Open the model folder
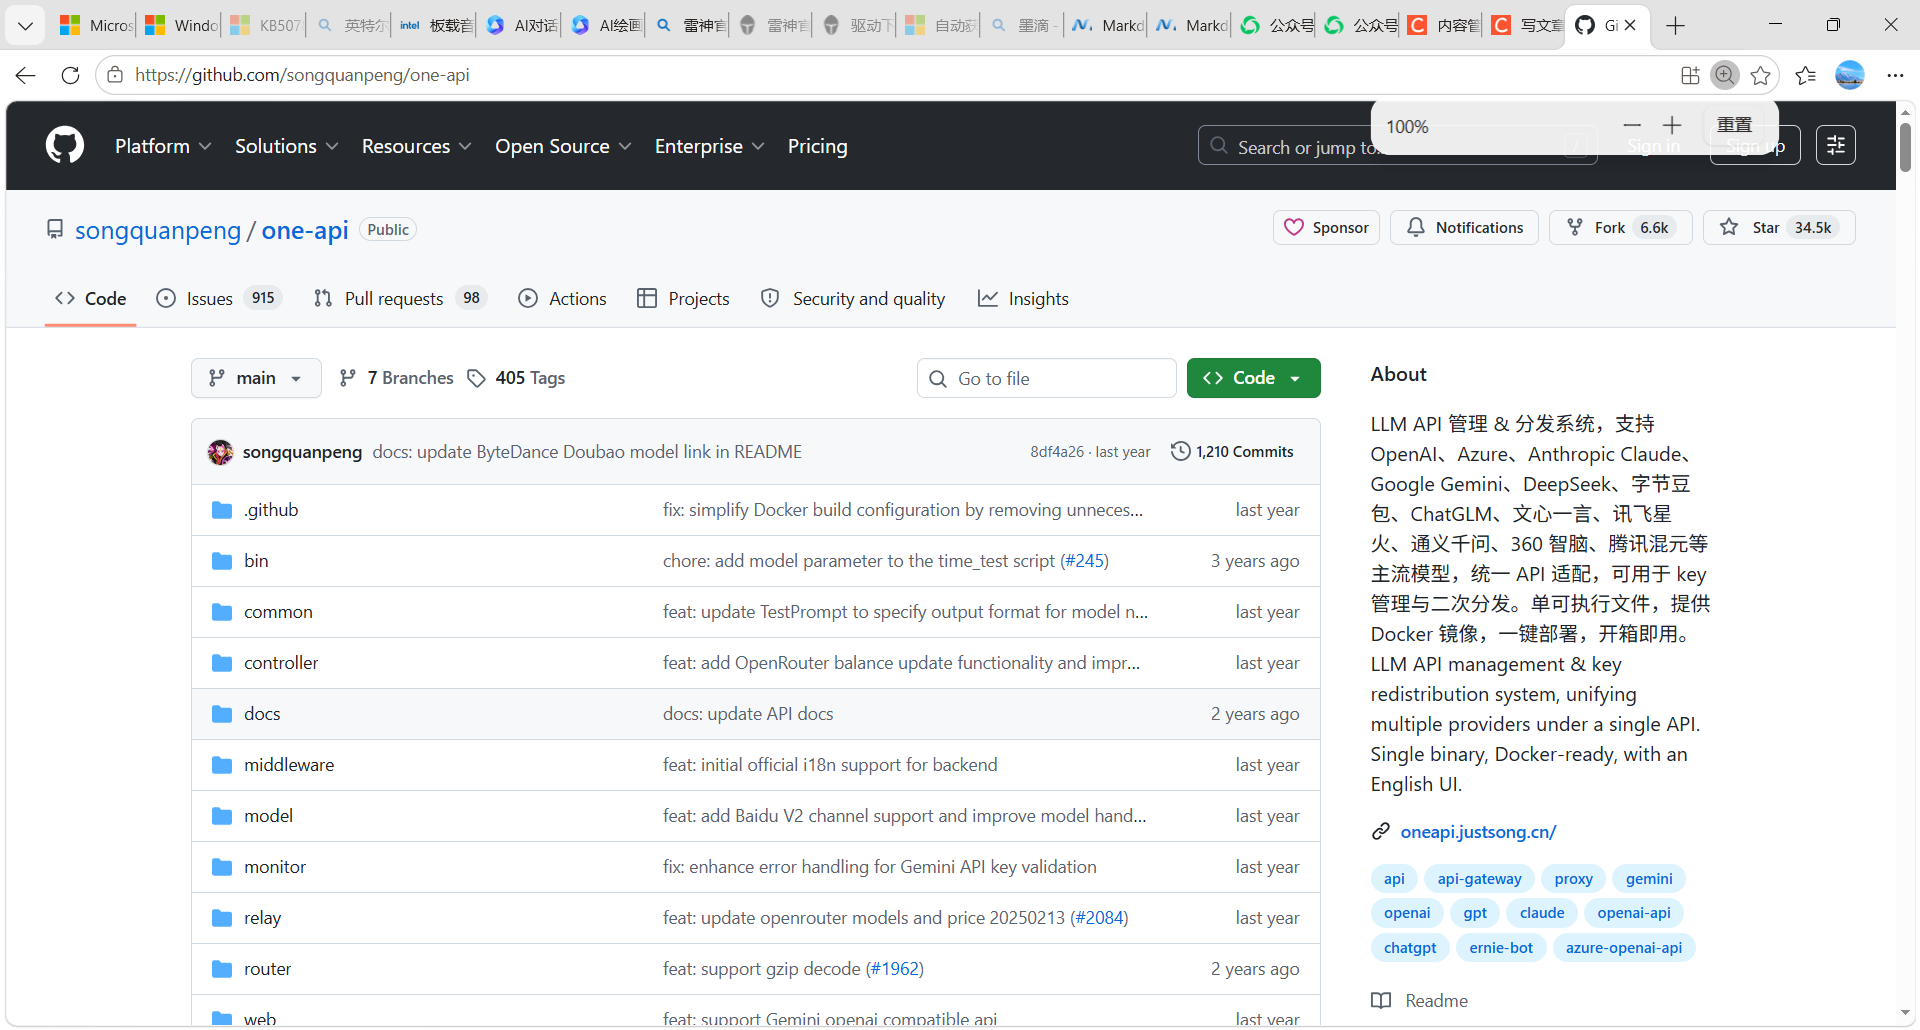The height and width of the screenshot is (1030, 1920). pyautogui.click(x=268, y=816)
